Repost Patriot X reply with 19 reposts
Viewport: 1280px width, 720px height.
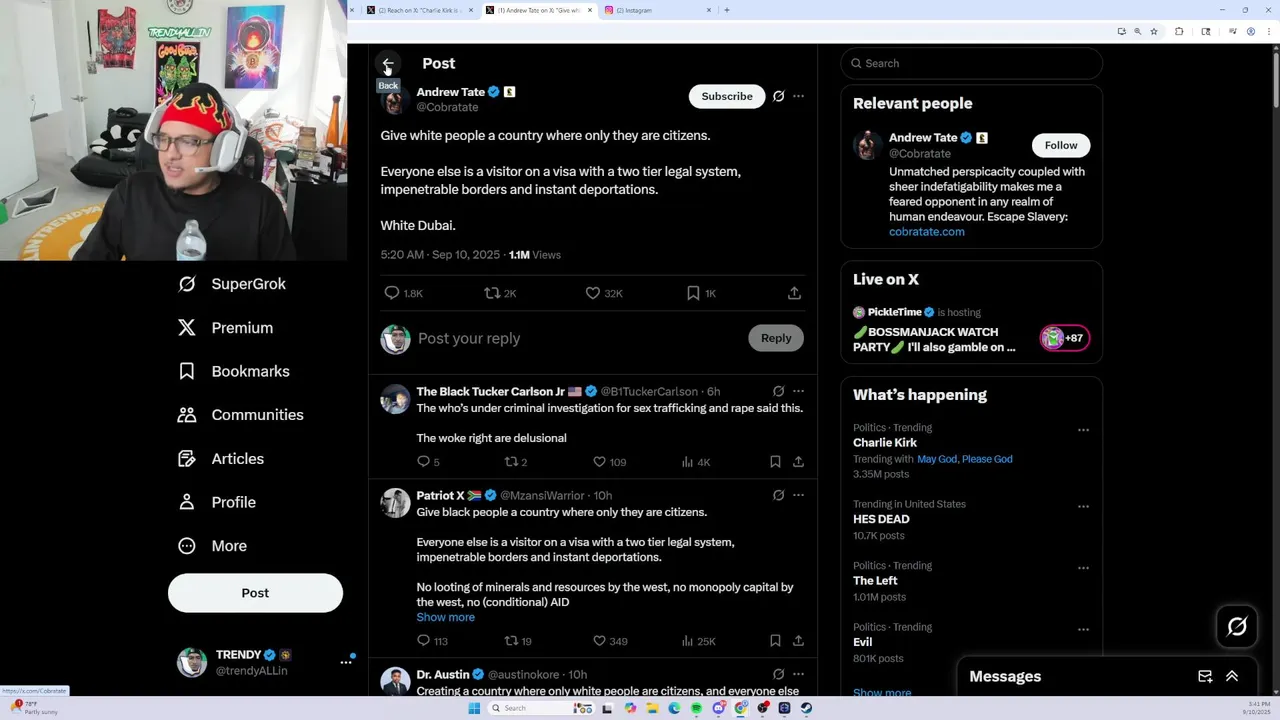tap(518, 641)
